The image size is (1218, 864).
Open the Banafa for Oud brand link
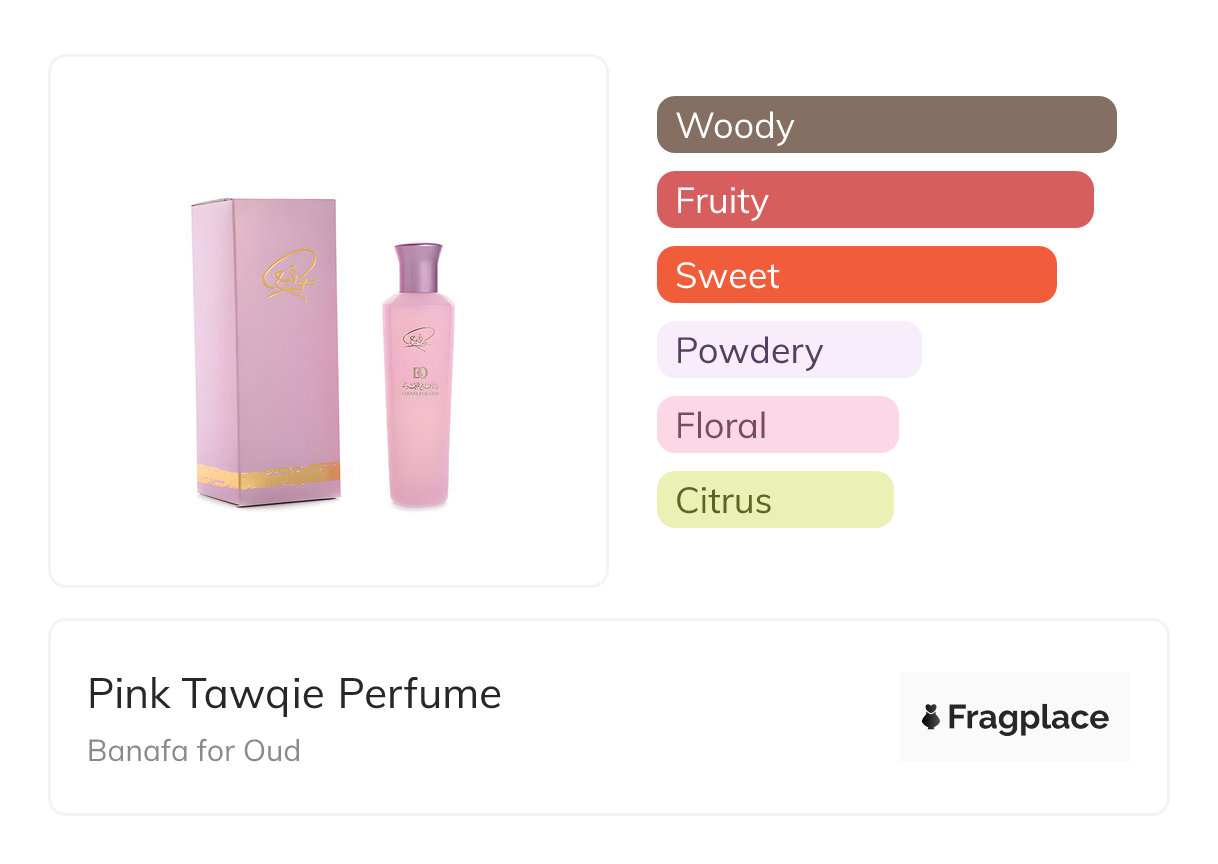(194, 750)
